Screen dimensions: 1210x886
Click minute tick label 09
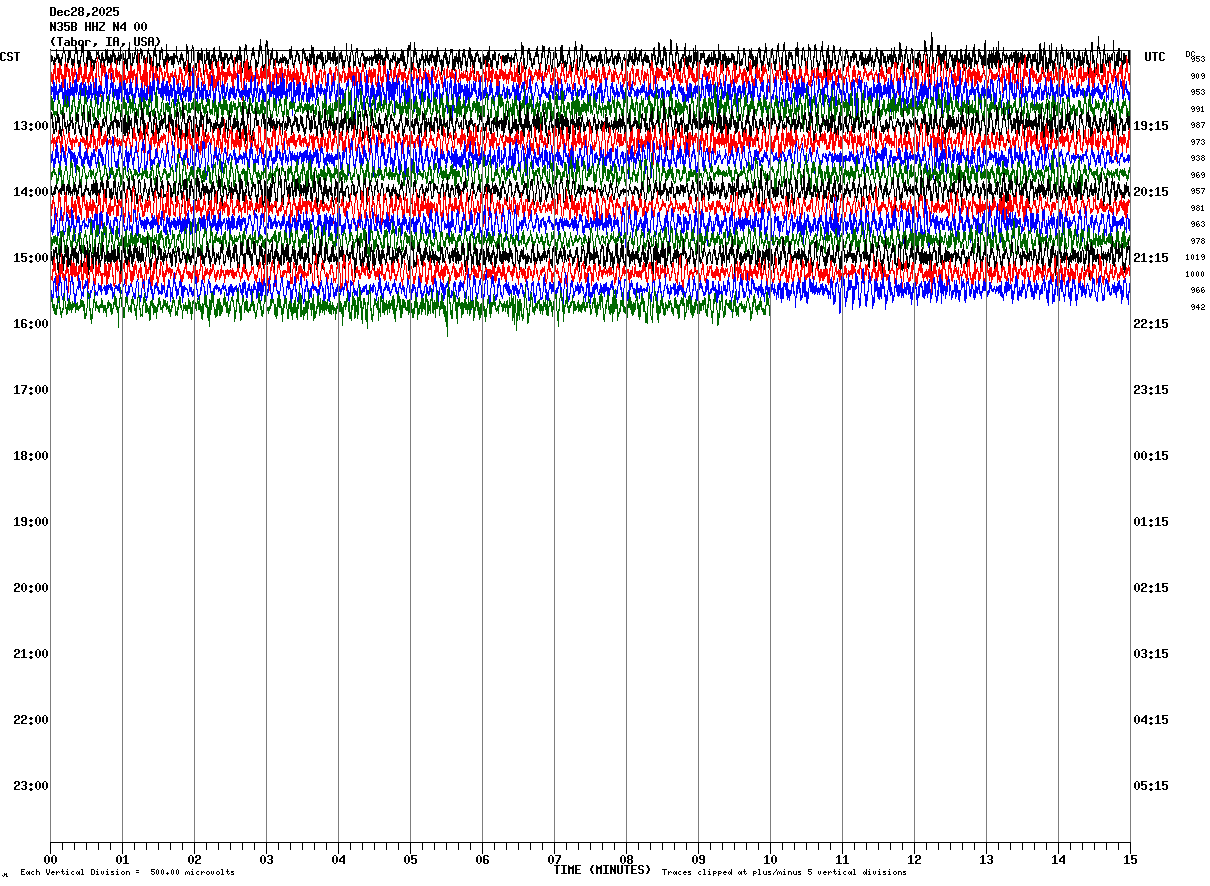coord(699,860)
